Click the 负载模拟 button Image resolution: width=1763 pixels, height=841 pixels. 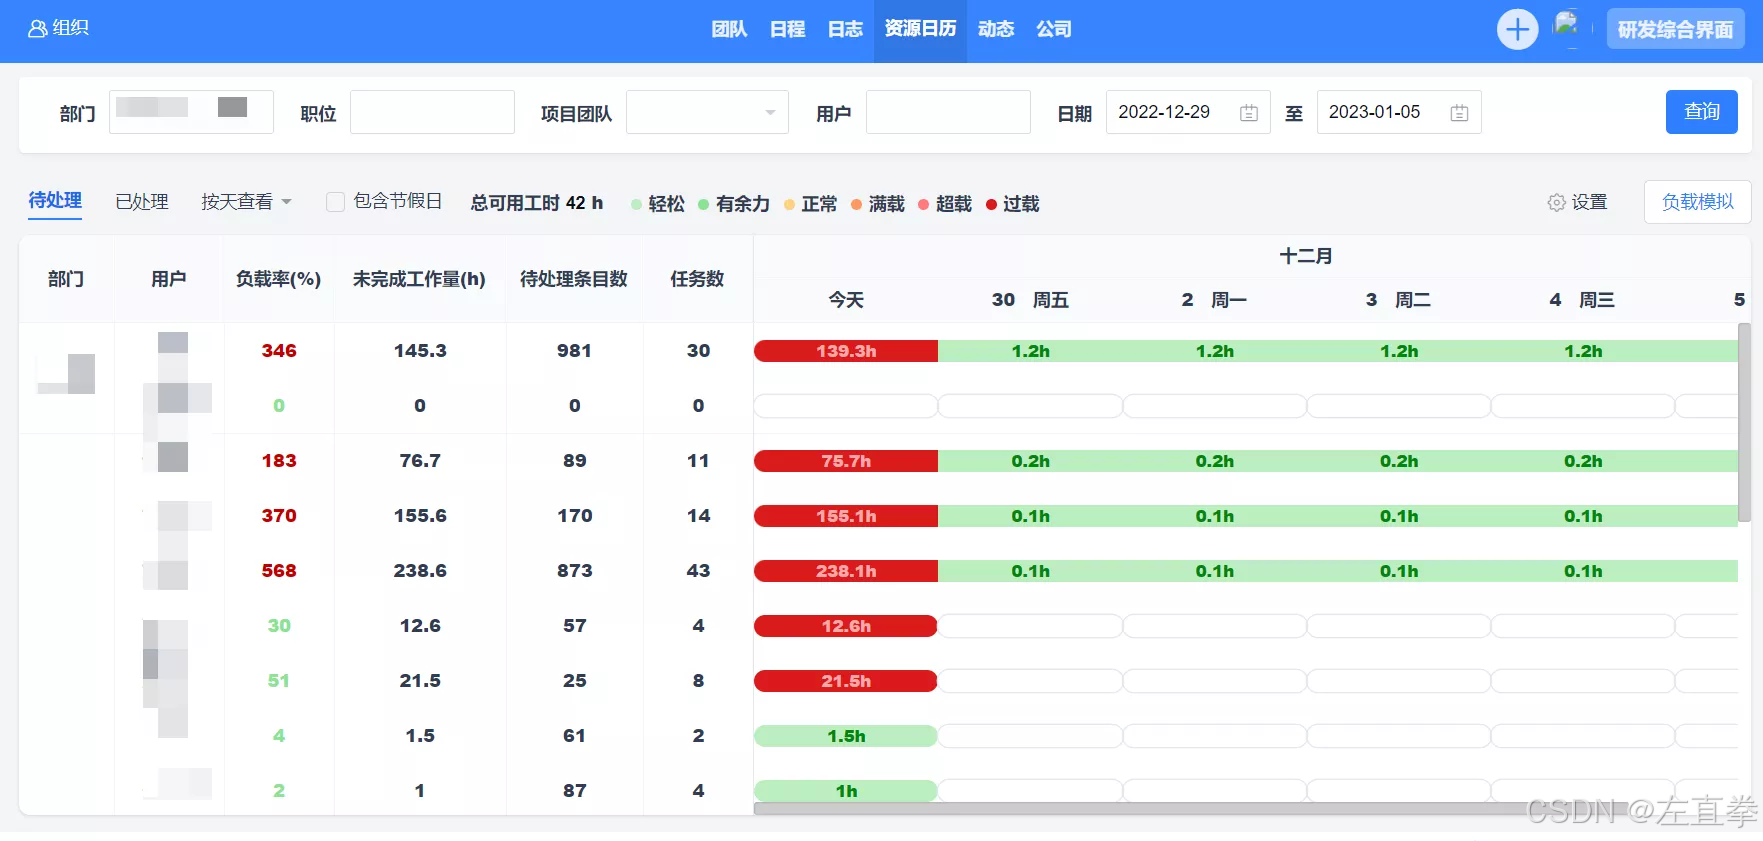(x=1697, y=202)
